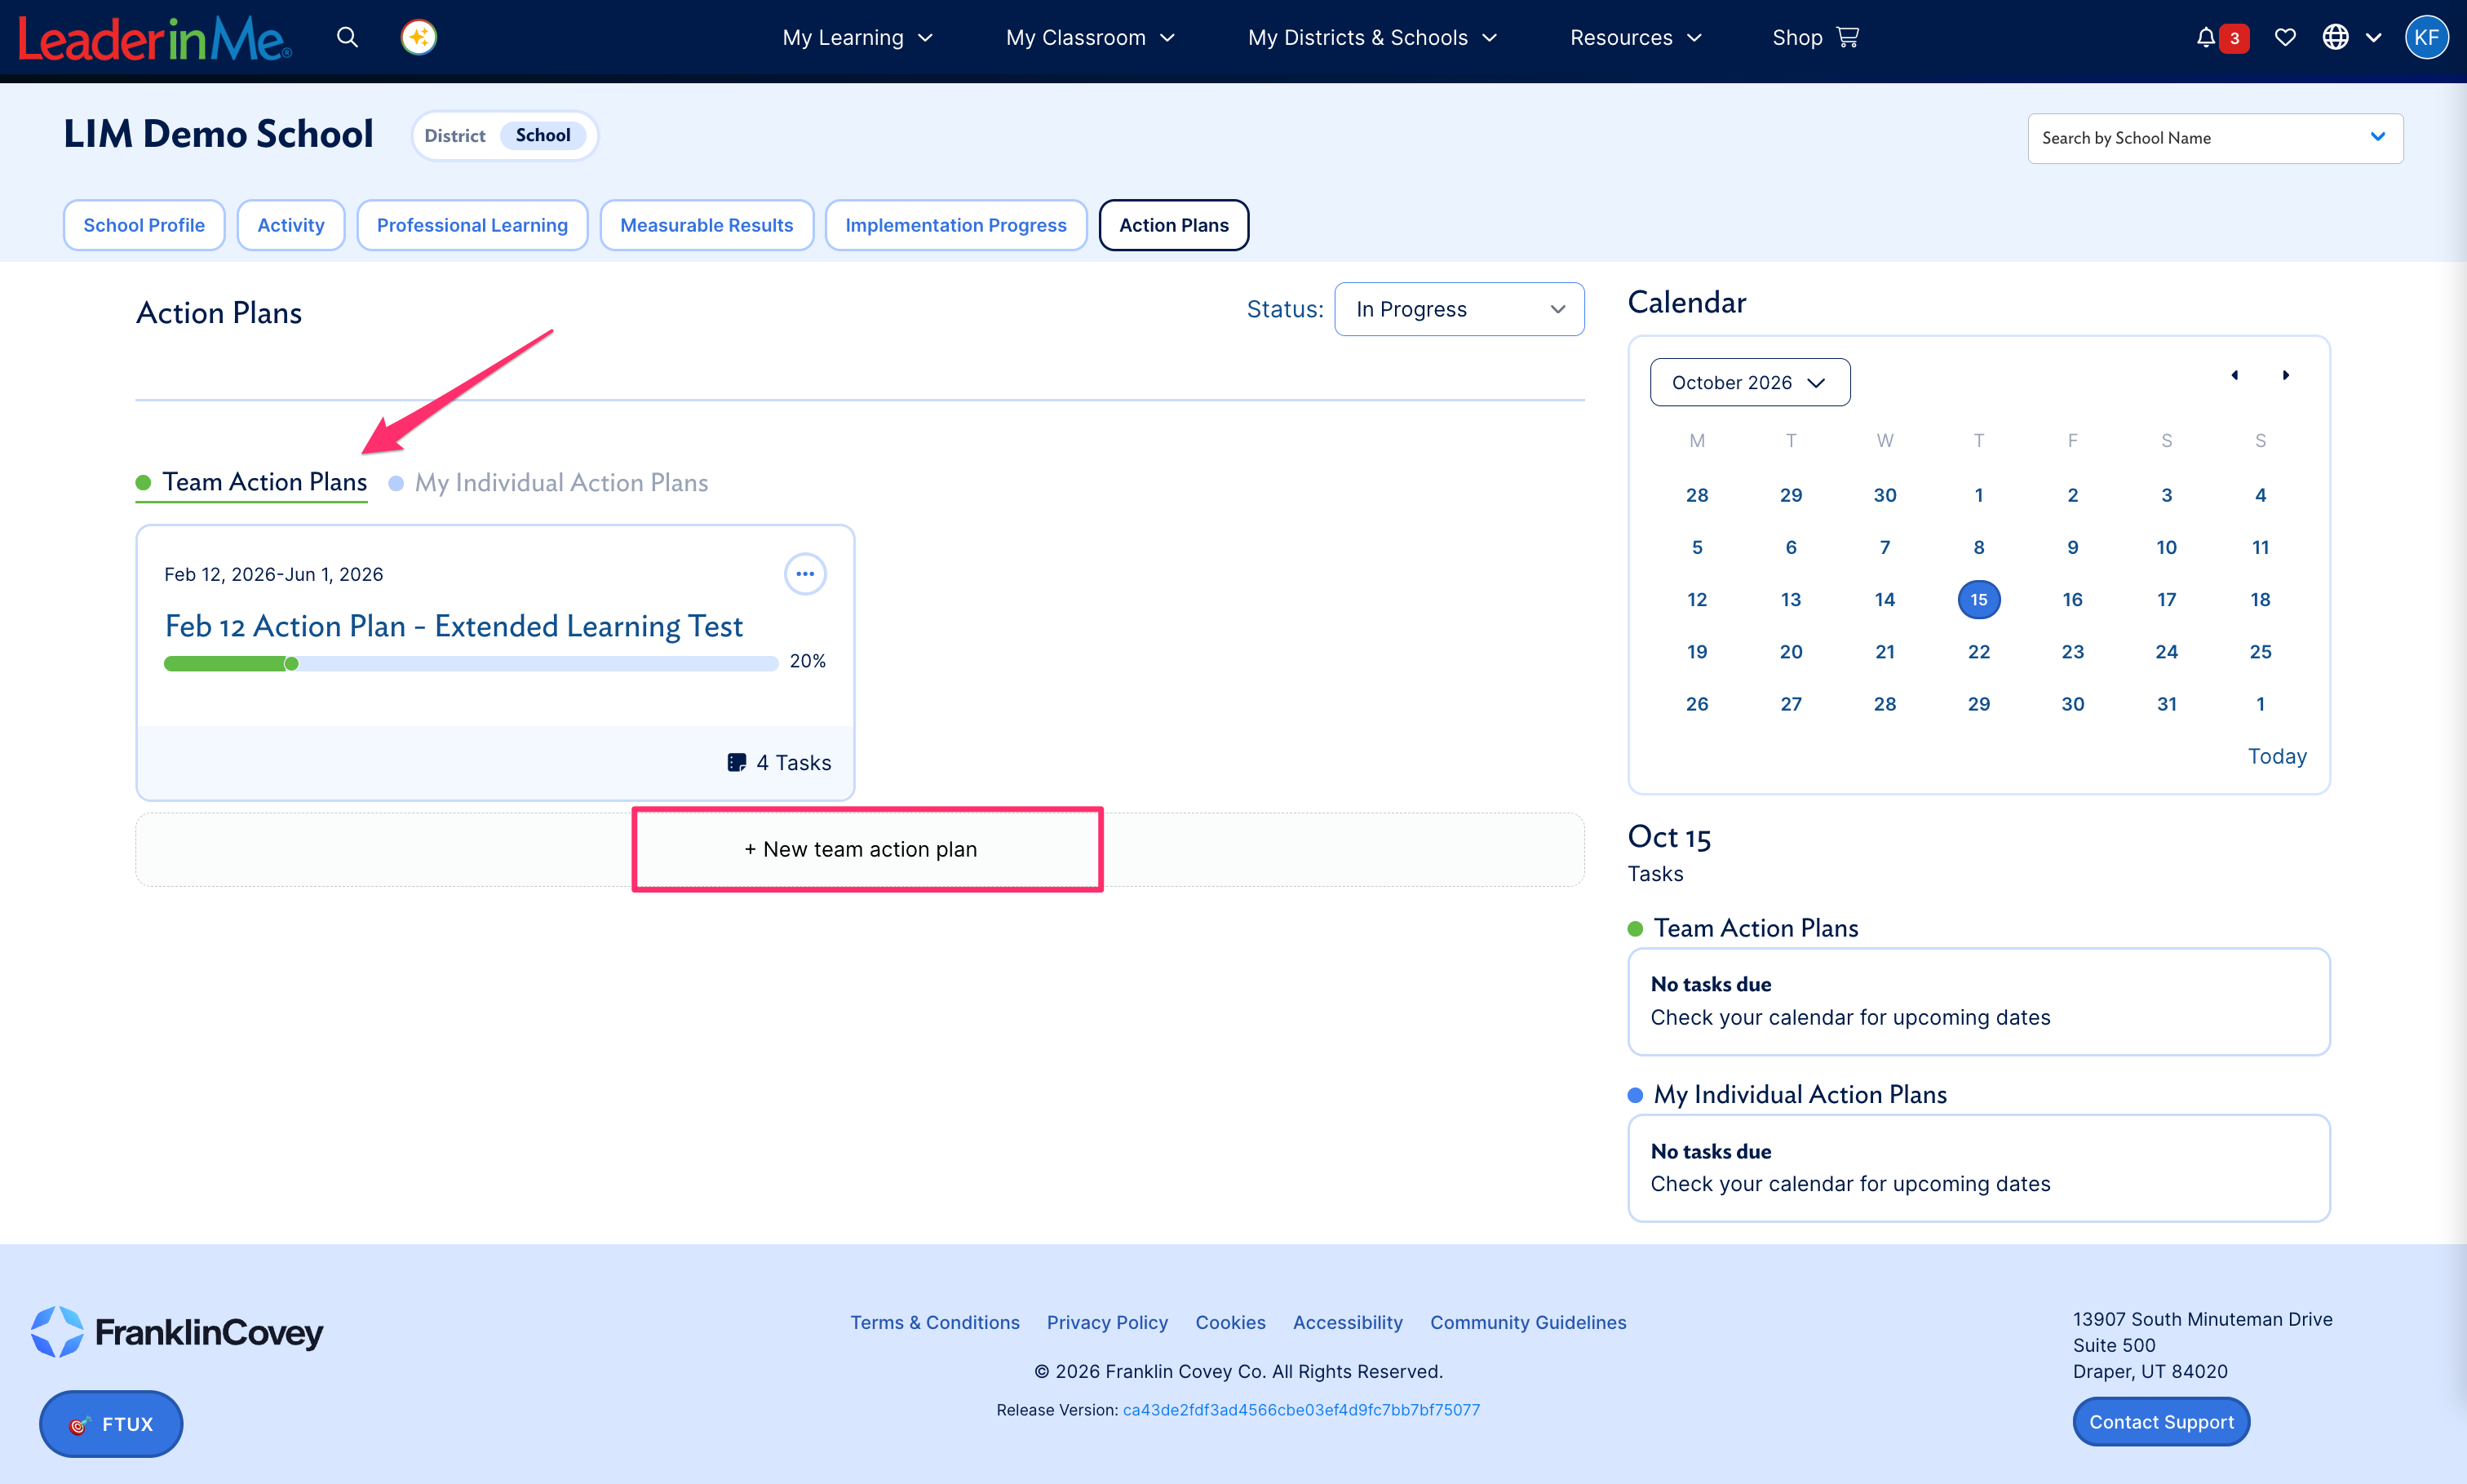Image resolution: width=2467 pixels, height=1484 pixels.
Task: Go to previous month in calendar
Action: tap(2235, 375)
